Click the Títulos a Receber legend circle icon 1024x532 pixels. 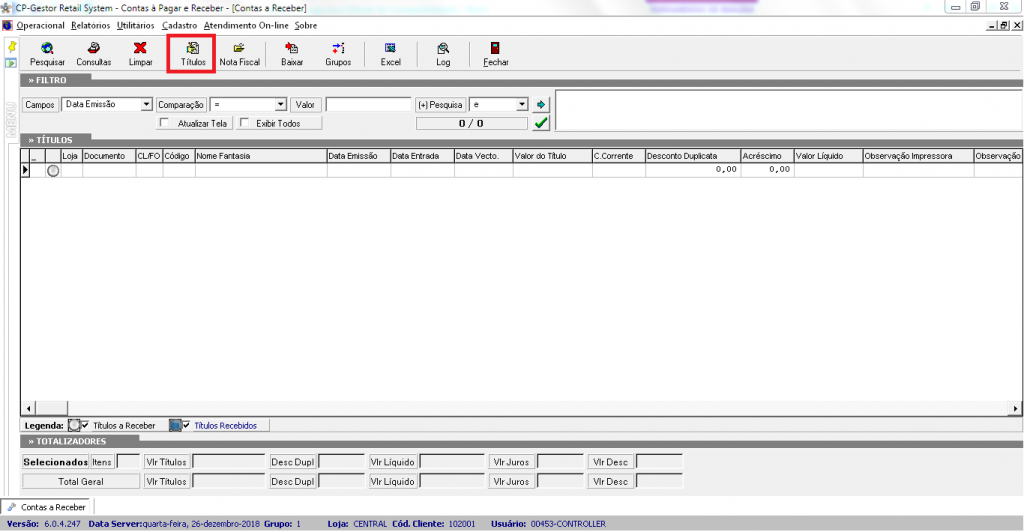74,426
